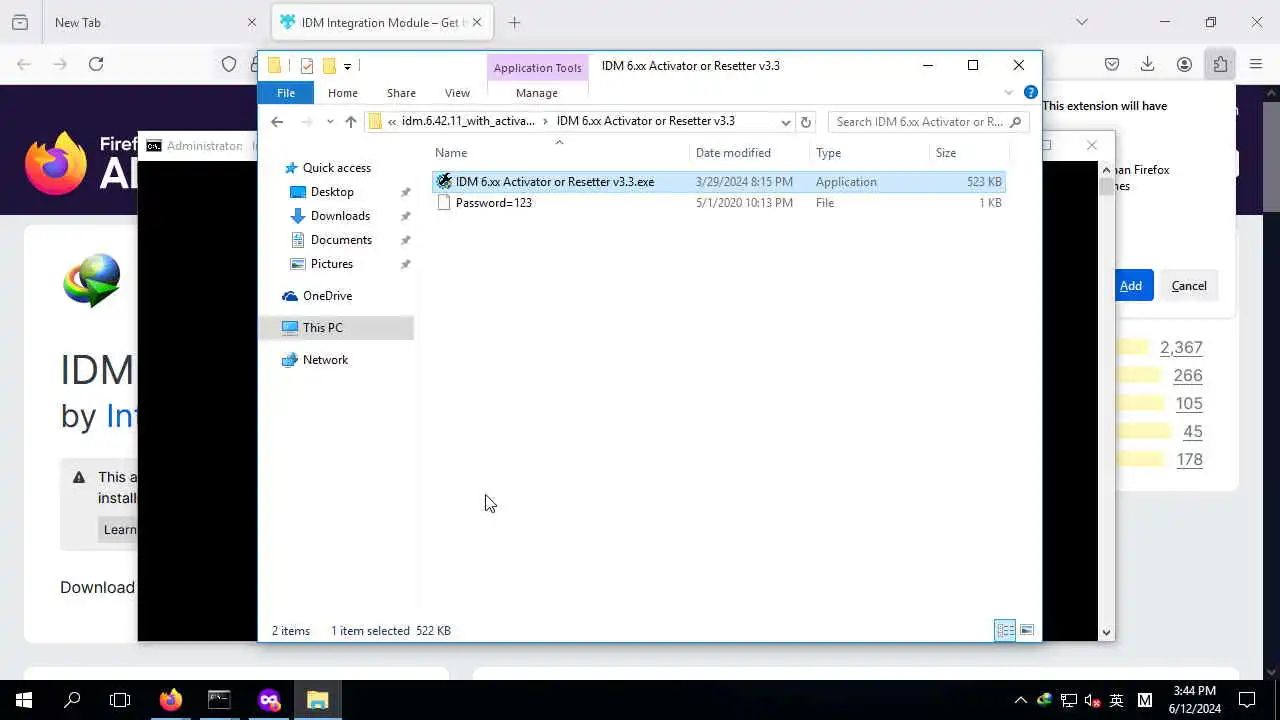Click the Properties quick access toolbar icon
1280x720 pixels.
coord(307,66)
